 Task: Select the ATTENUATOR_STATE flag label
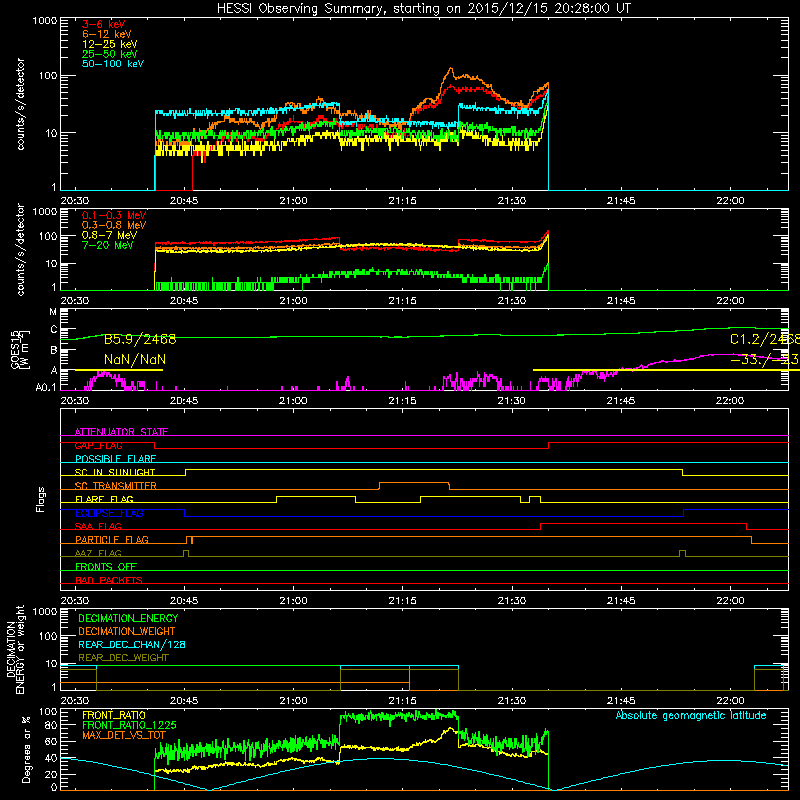point(121,432)
